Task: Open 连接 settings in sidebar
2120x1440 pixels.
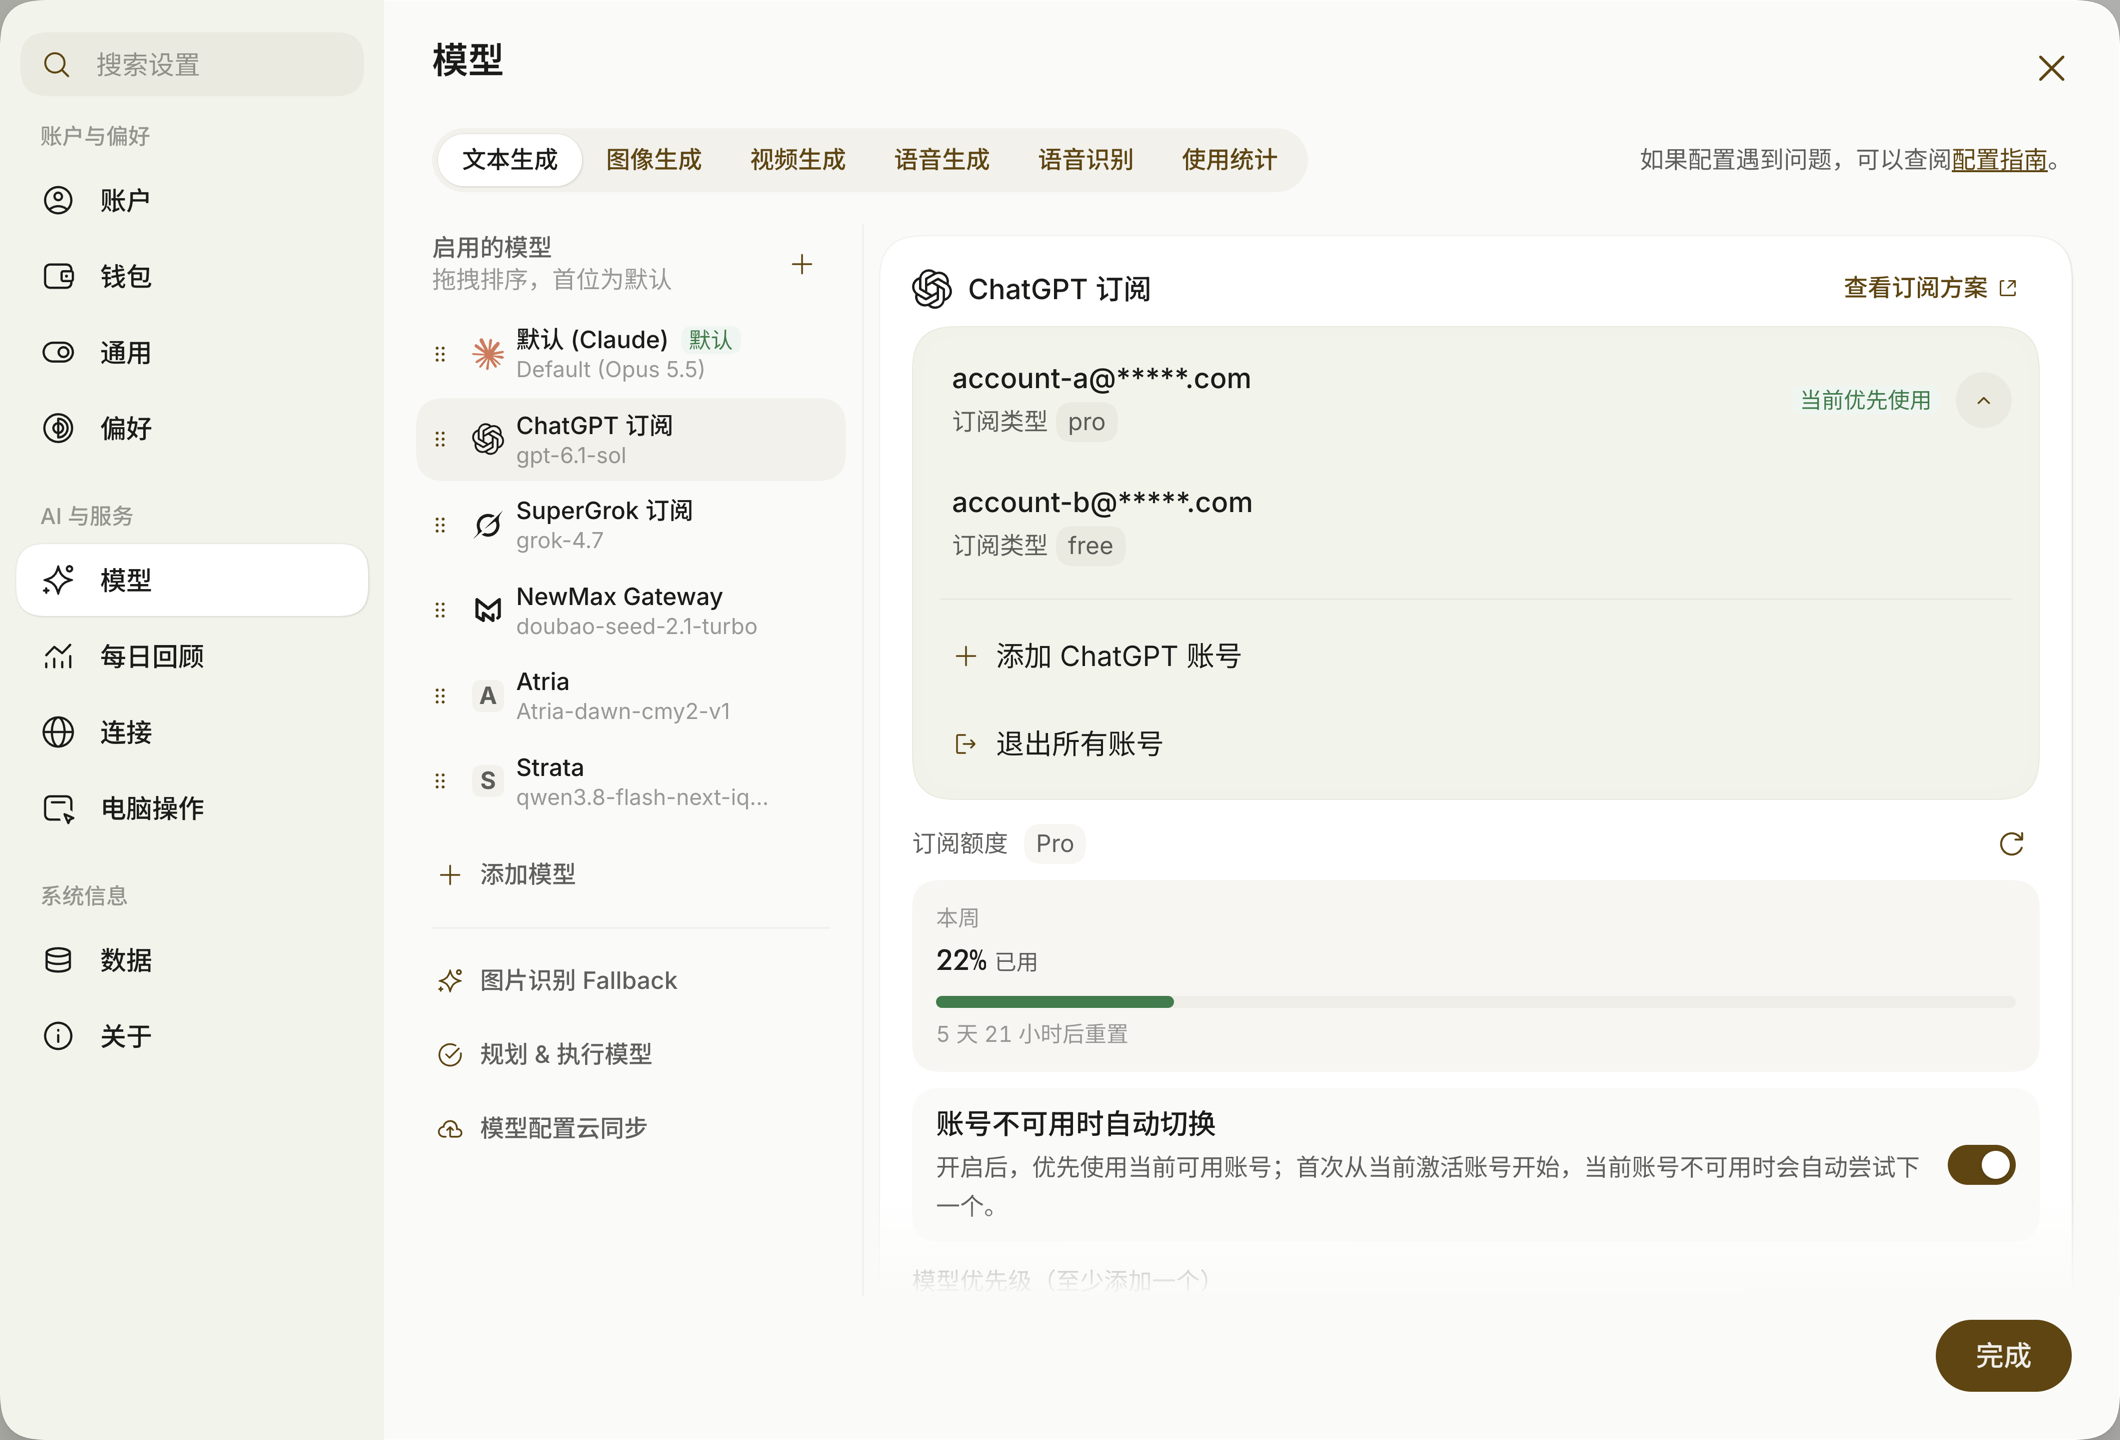Action: [192, 732]
